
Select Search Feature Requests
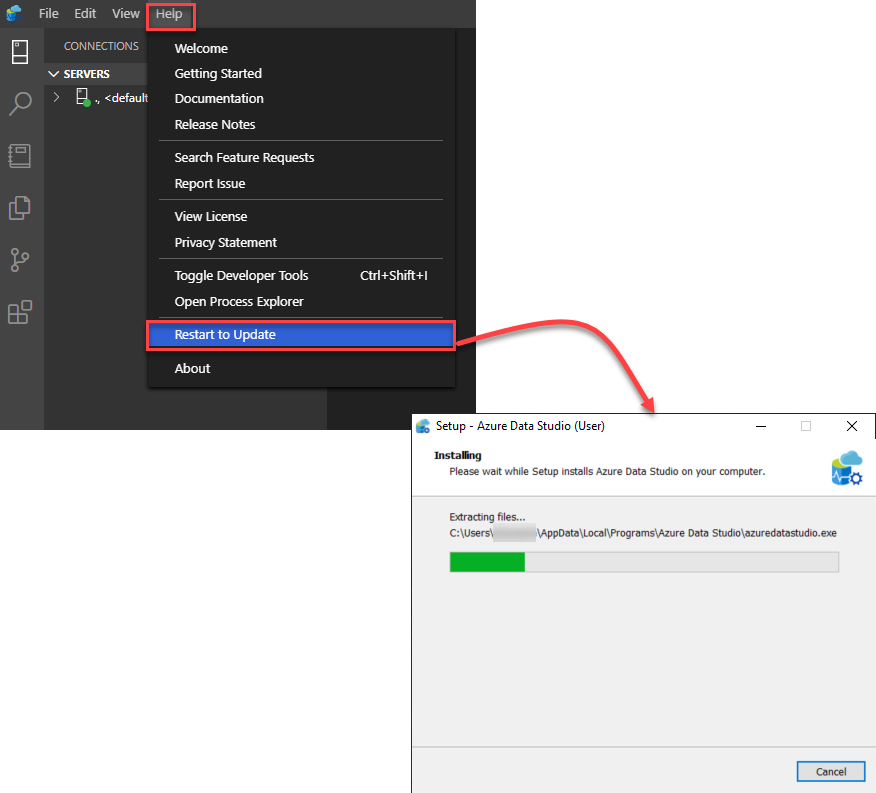[x=301, y=158]
